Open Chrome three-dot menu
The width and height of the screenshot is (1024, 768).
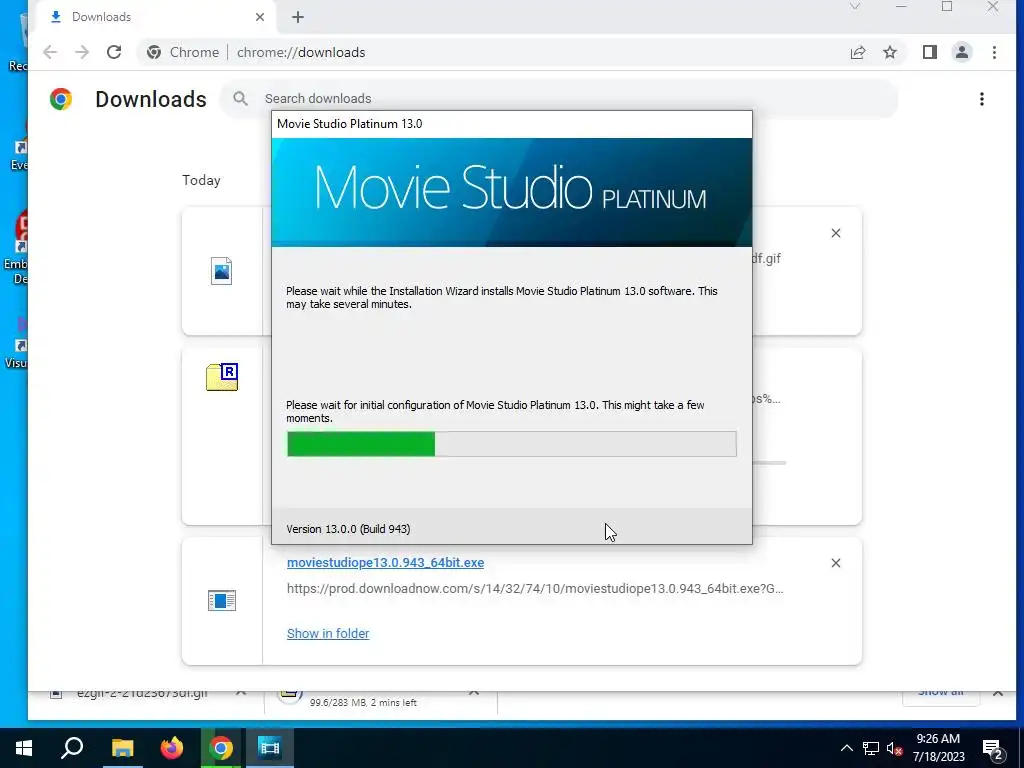[994, 52]
